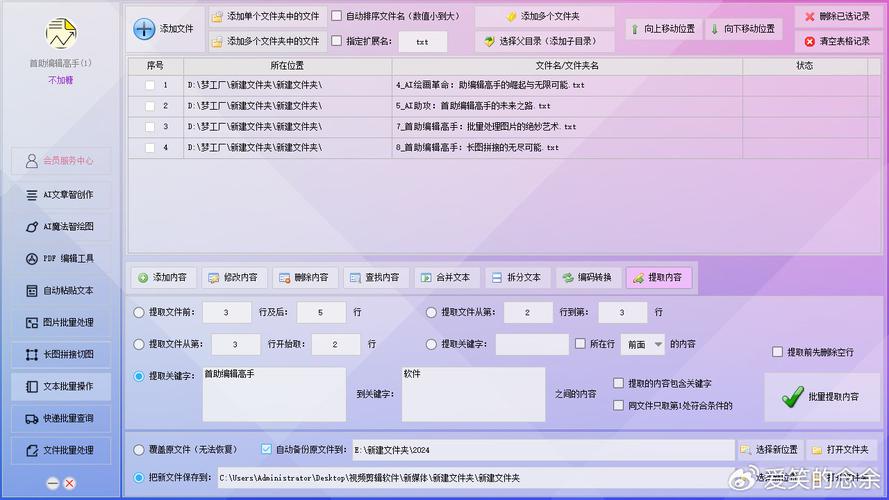The image size is (889, 500).
Task: Click 向下移动位置 button
Action: (743, 29)
